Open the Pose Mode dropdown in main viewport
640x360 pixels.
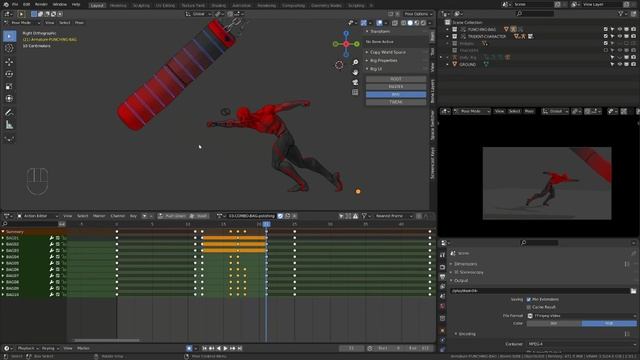[22, 22]
